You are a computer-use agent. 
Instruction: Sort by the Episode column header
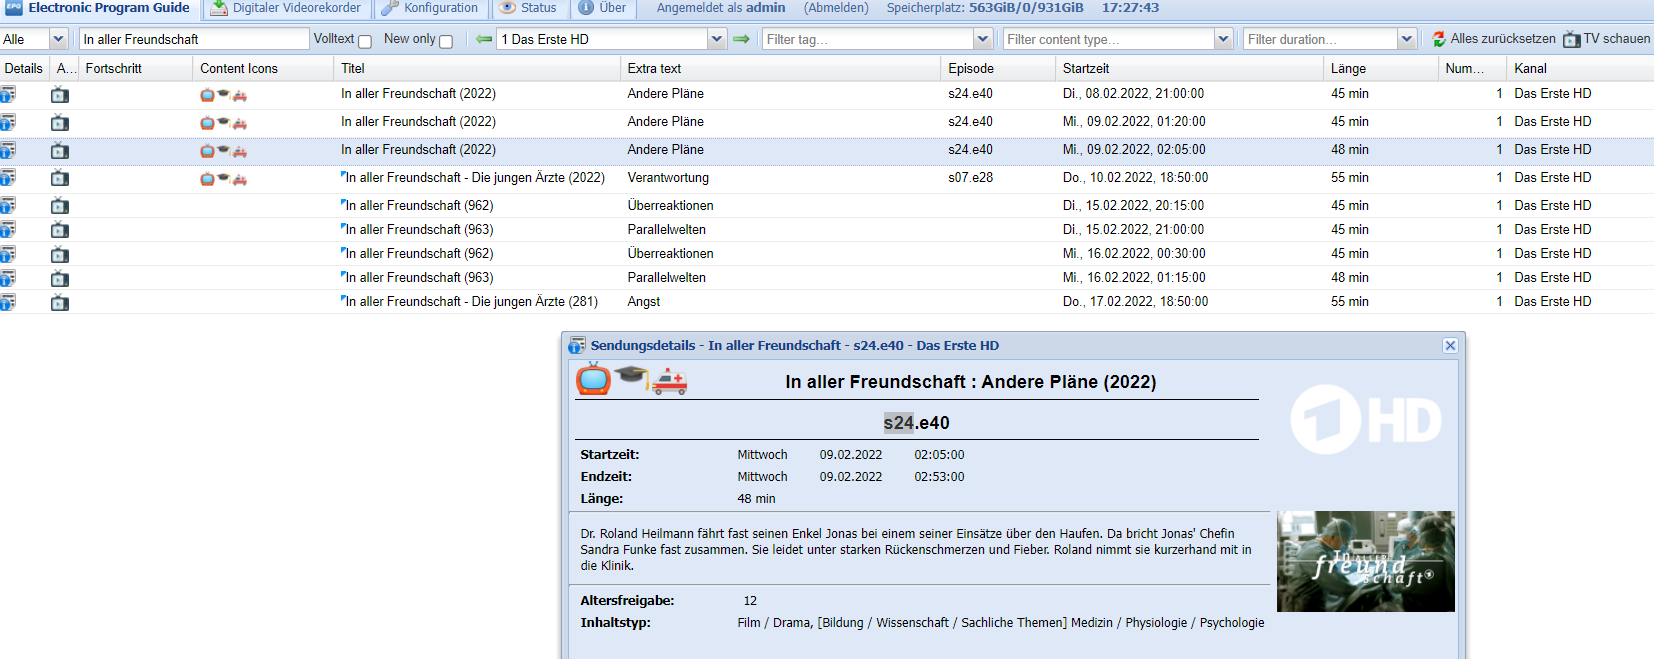[999, 68]
